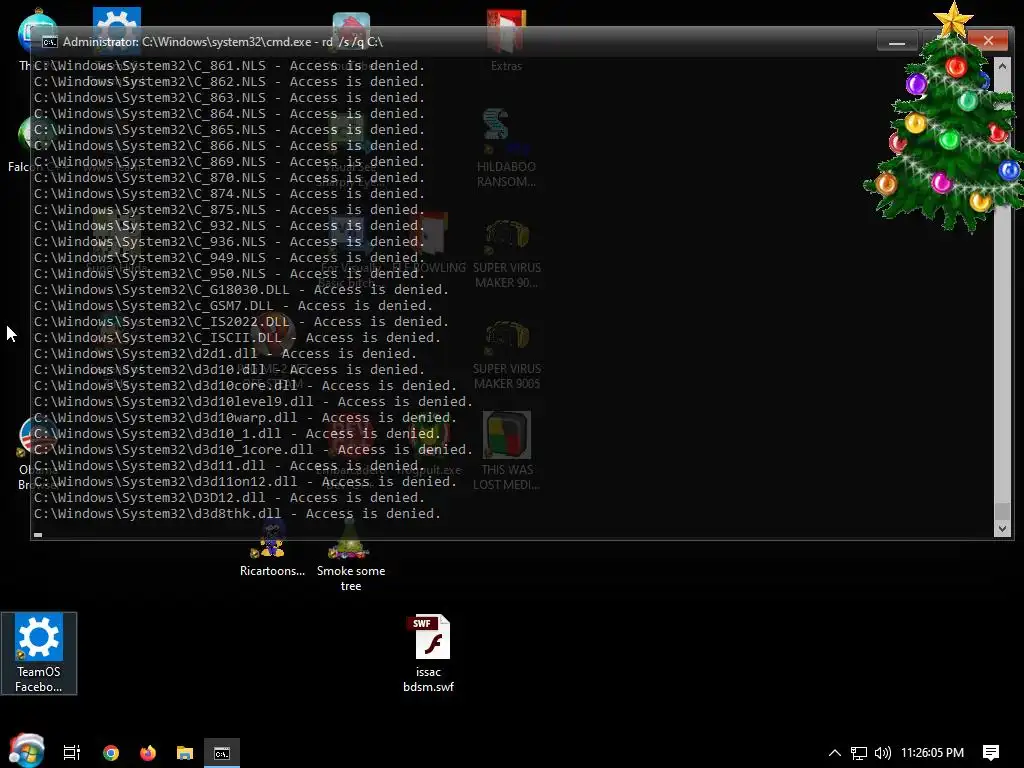Click the line C_950.NLS - Access is denied

[x=229, y=274]
